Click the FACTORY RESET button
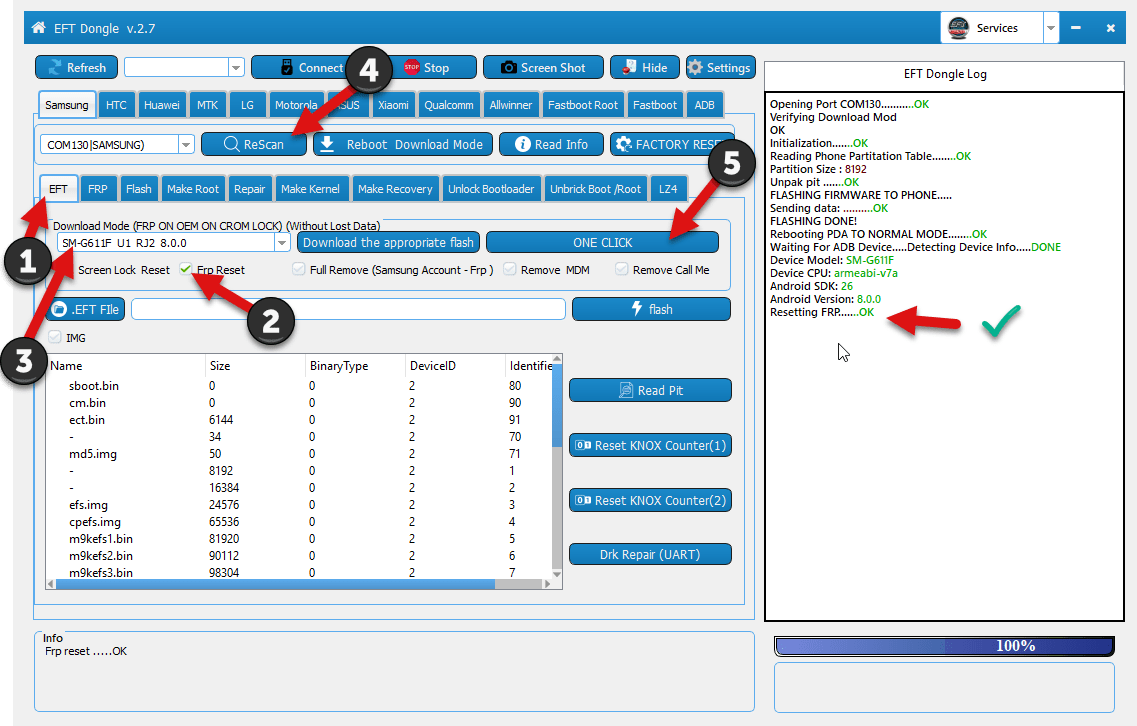1137x726 pixels. pyautogui.click(x=672, y=144)
